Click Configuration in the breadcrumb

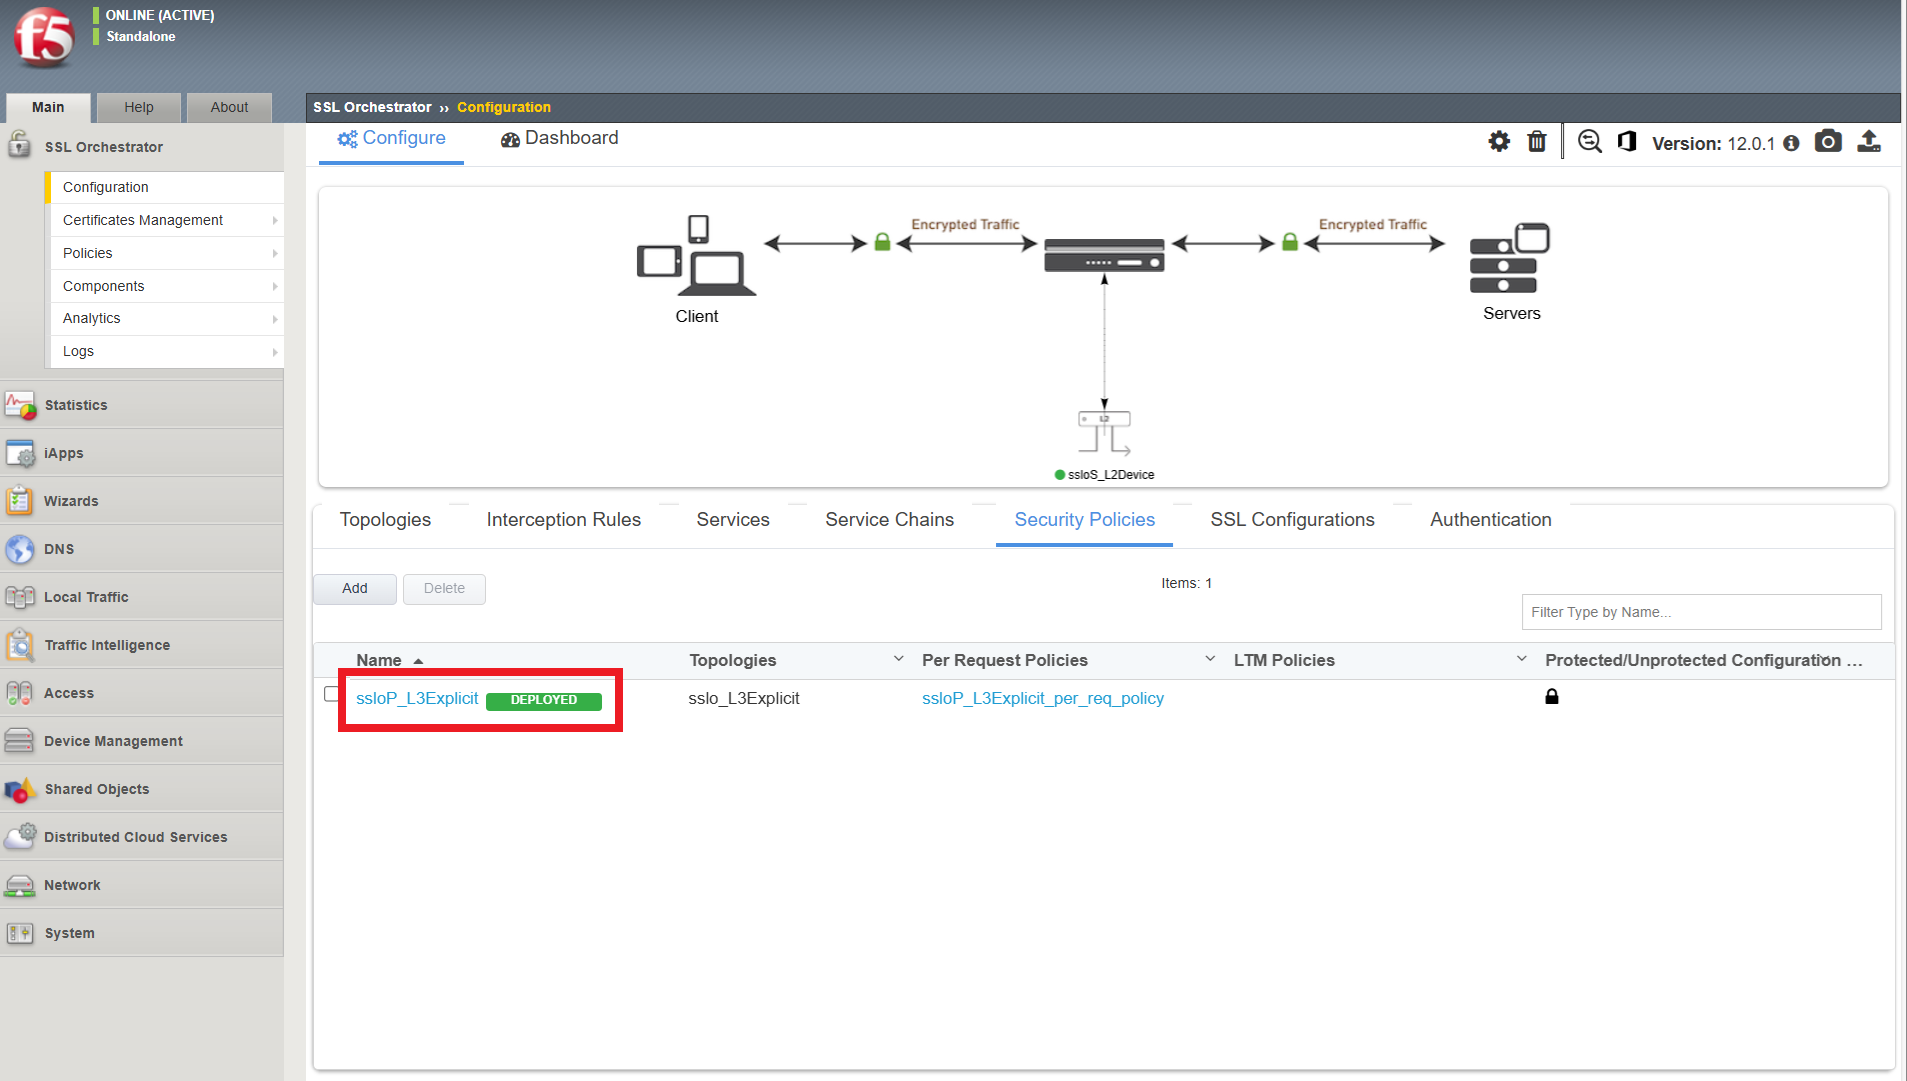click(x=504, y=107)
